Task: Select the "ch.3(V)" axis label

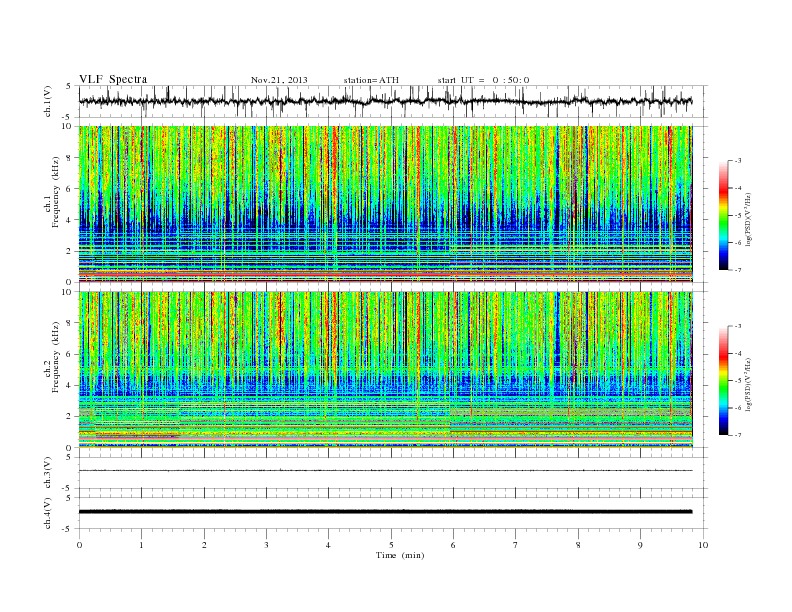Action: [x=48, y=473]
